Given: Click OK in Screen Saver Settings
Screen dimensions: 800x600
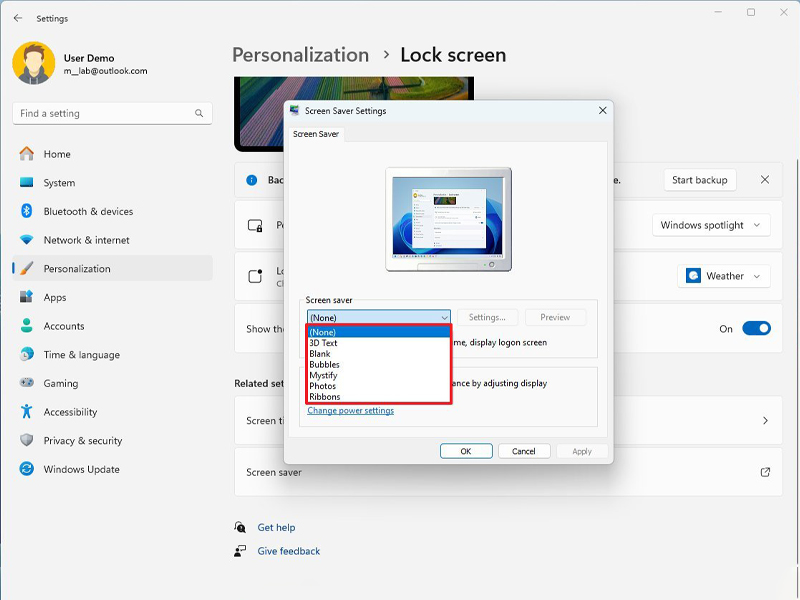Looking at the screenshot, I should pyautogui.click(x=466, y=451).
